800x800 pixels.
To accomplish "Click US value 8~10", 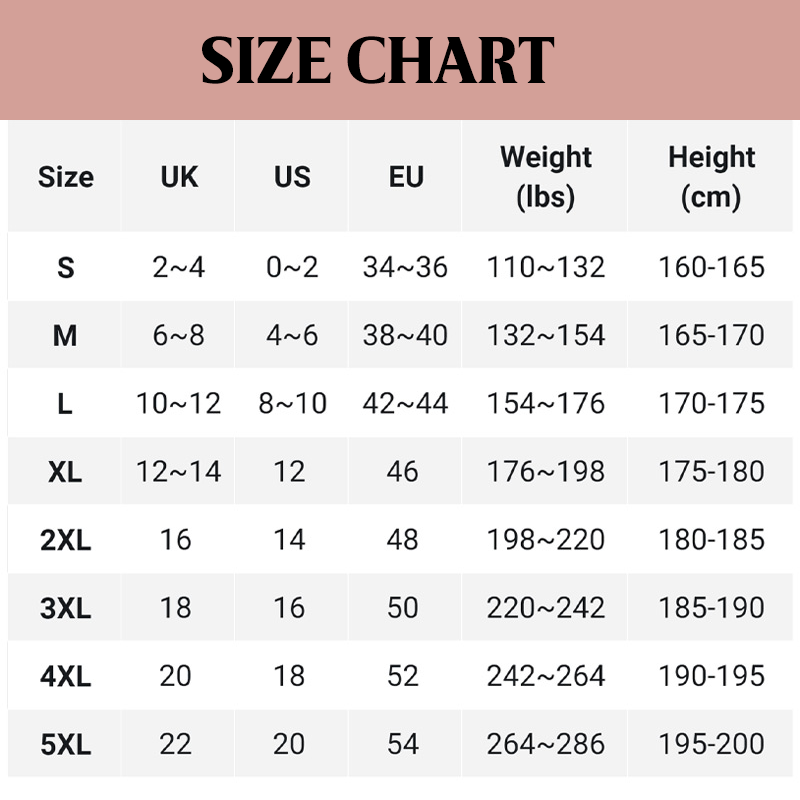I will pos(291,404).
